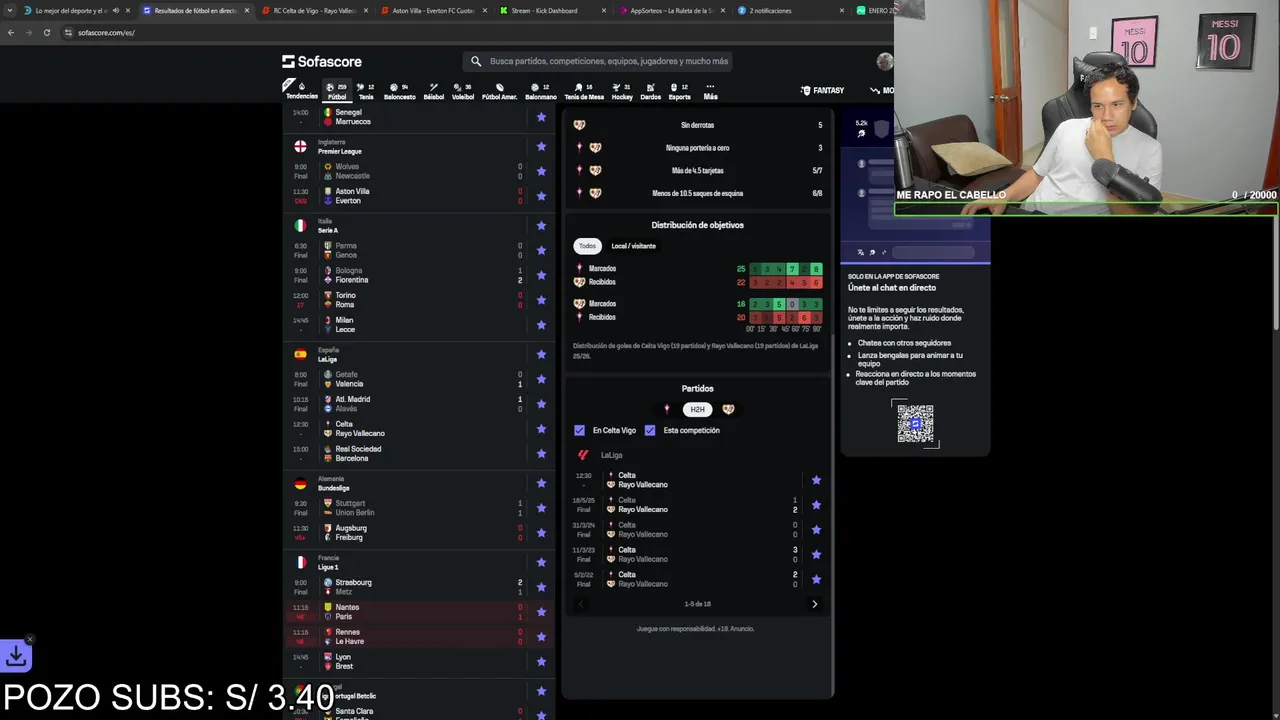
Task: Select the Balonmano sport icon
Action: 540,91
